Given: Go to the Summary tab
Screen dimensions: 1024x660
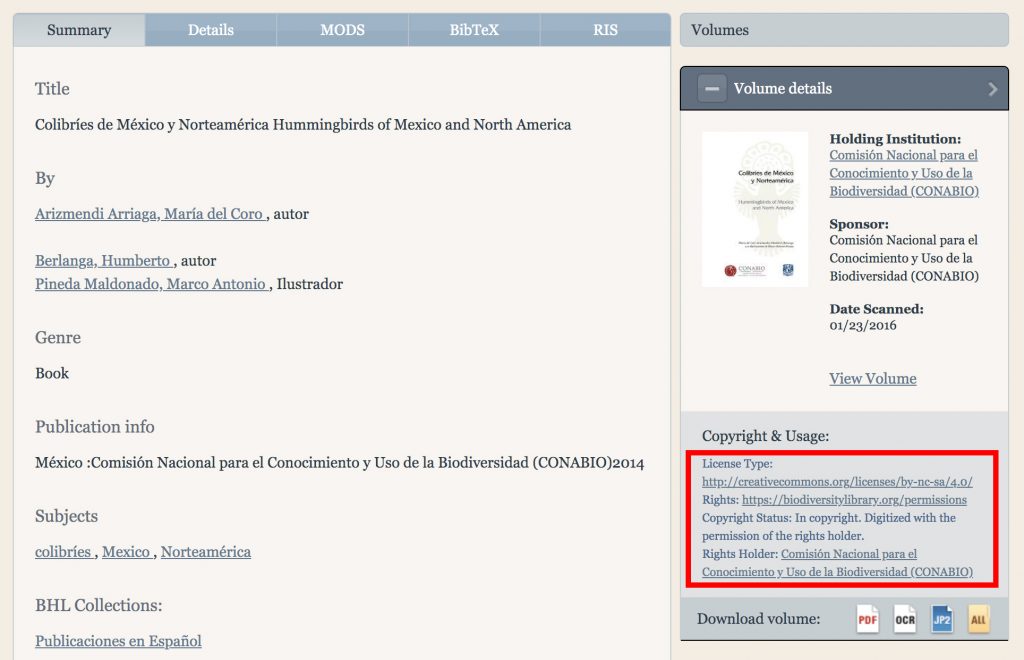Looking at the screenshot, I should [x=79, y=30].
